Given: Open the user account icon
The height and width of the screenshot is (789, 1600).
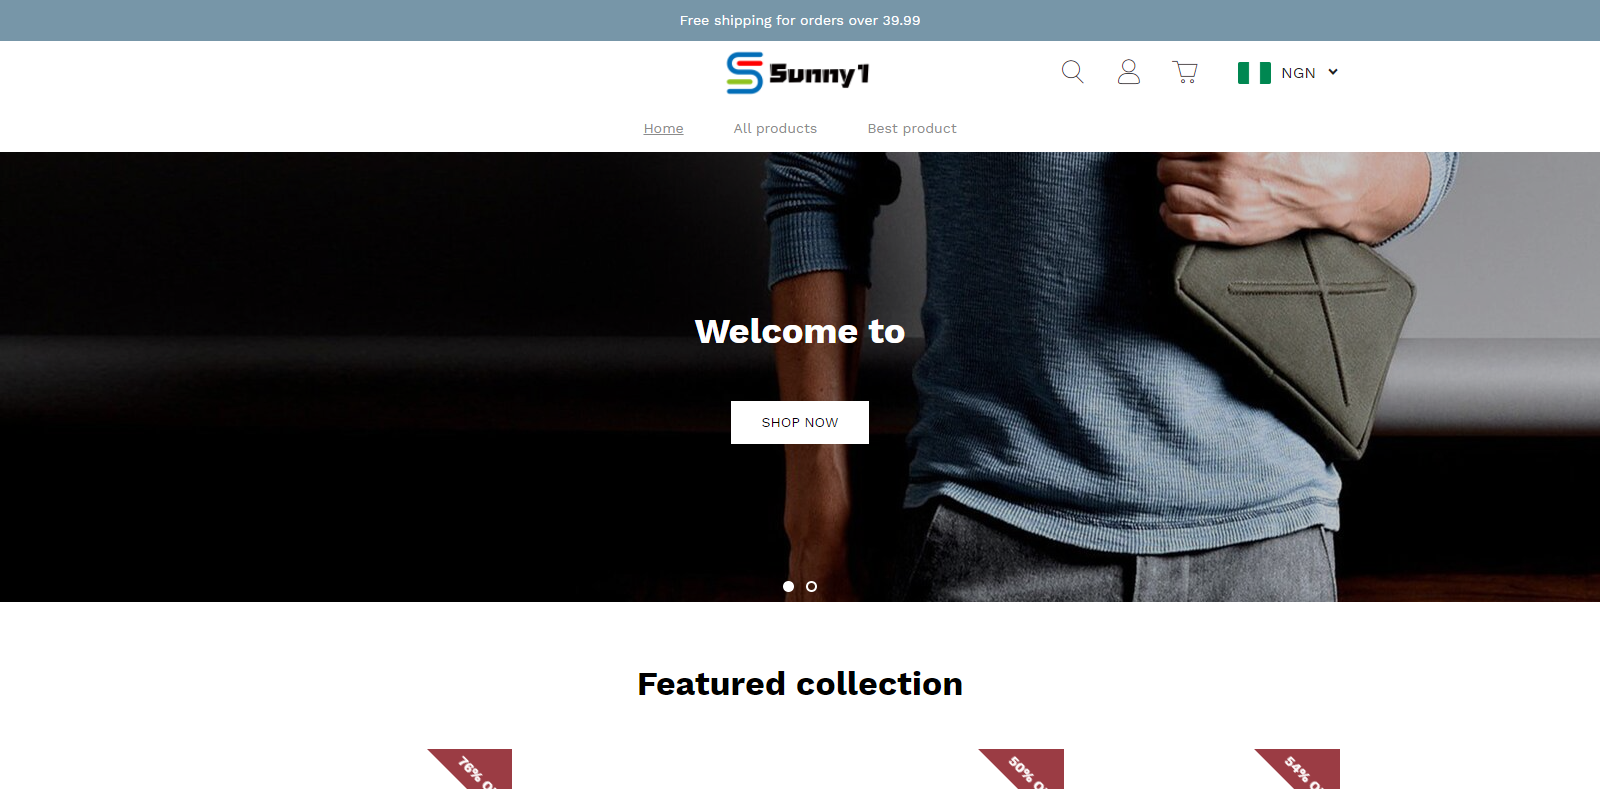Looking at the screenshot, I should 1129,72.
